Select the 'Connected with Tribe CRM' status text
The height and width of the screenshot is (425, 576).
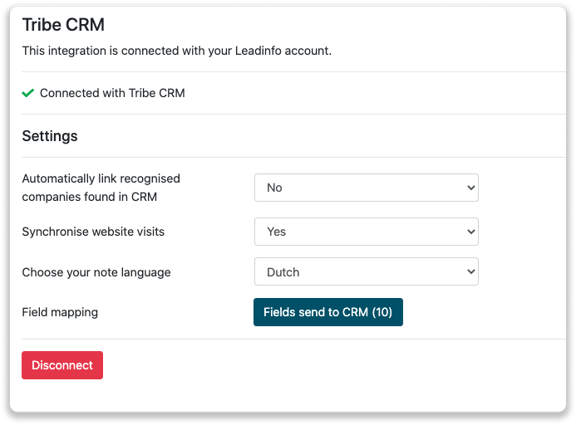112,93
